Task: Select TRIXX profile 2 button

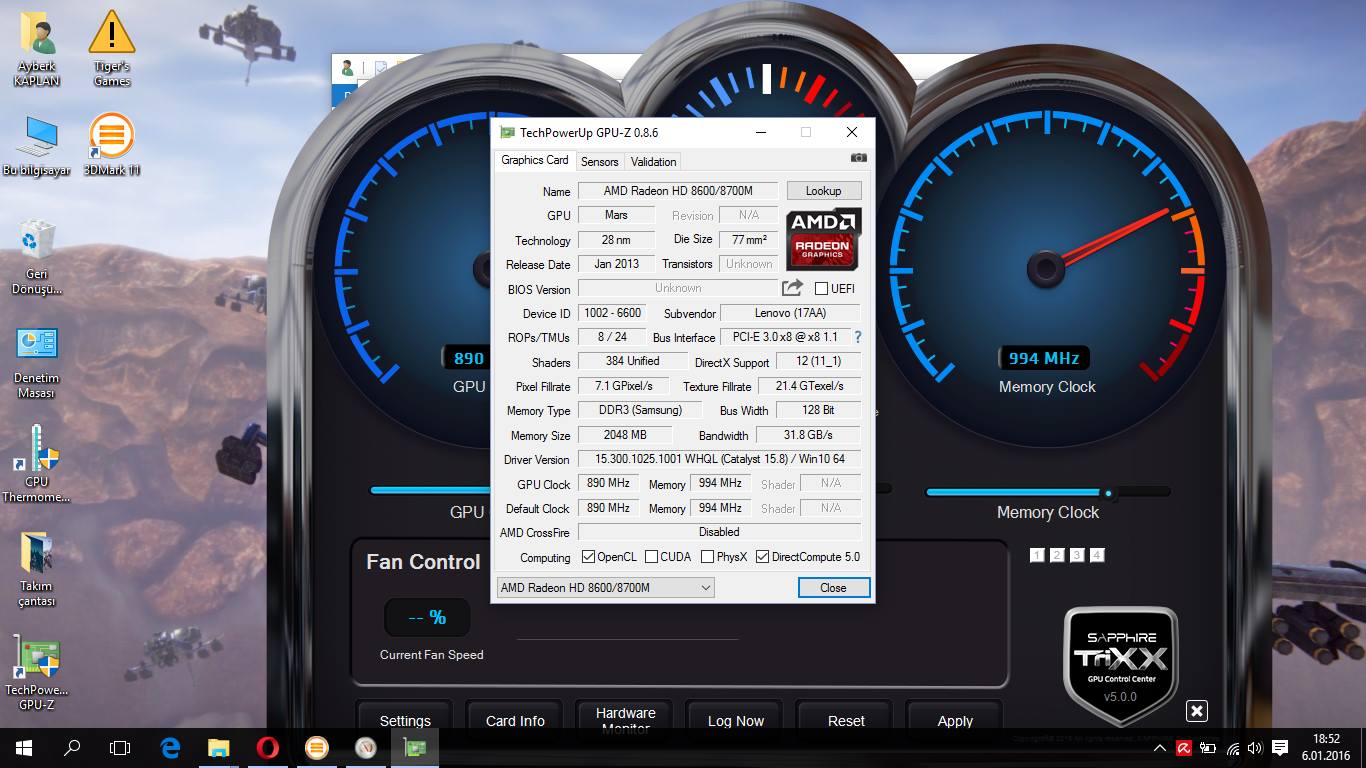Action: coord(1057,555)
